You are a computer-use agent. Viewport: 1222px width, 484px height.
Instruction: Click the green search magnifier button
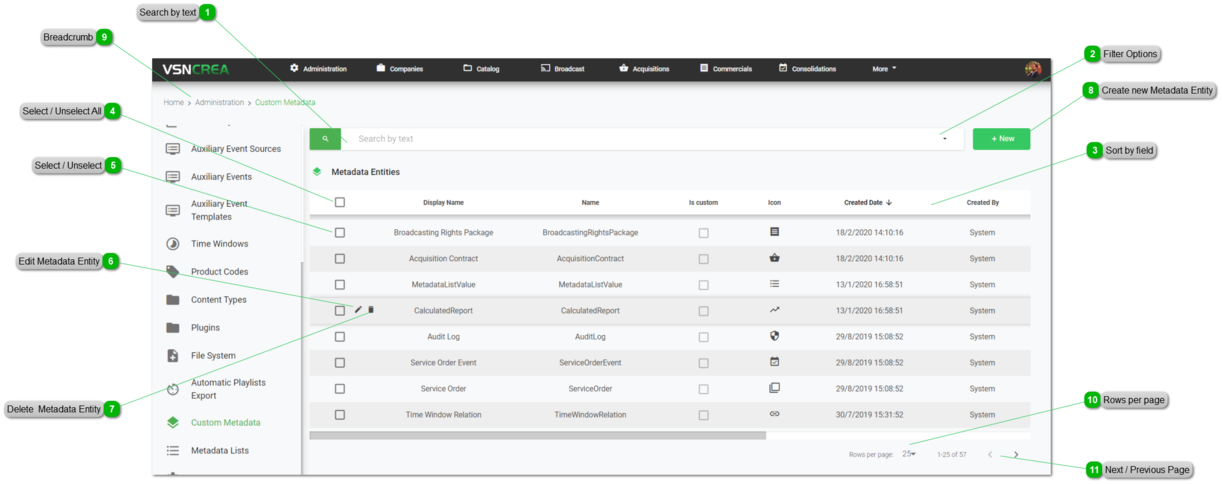325,139
